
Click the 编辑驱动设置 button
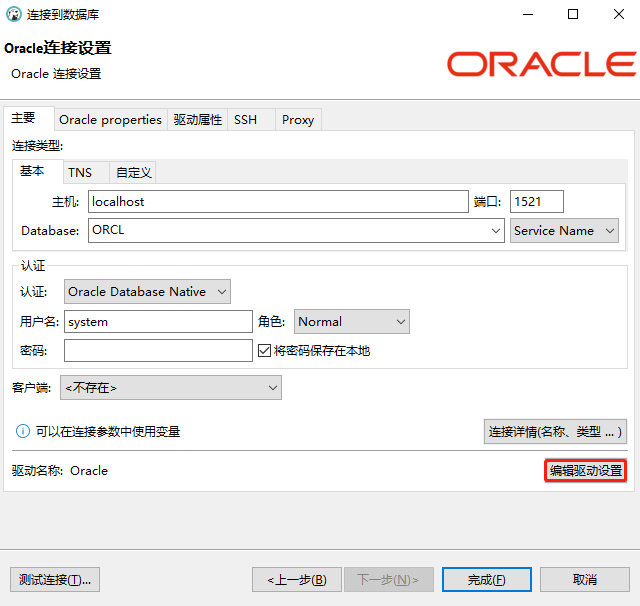[x=586, y=470]
